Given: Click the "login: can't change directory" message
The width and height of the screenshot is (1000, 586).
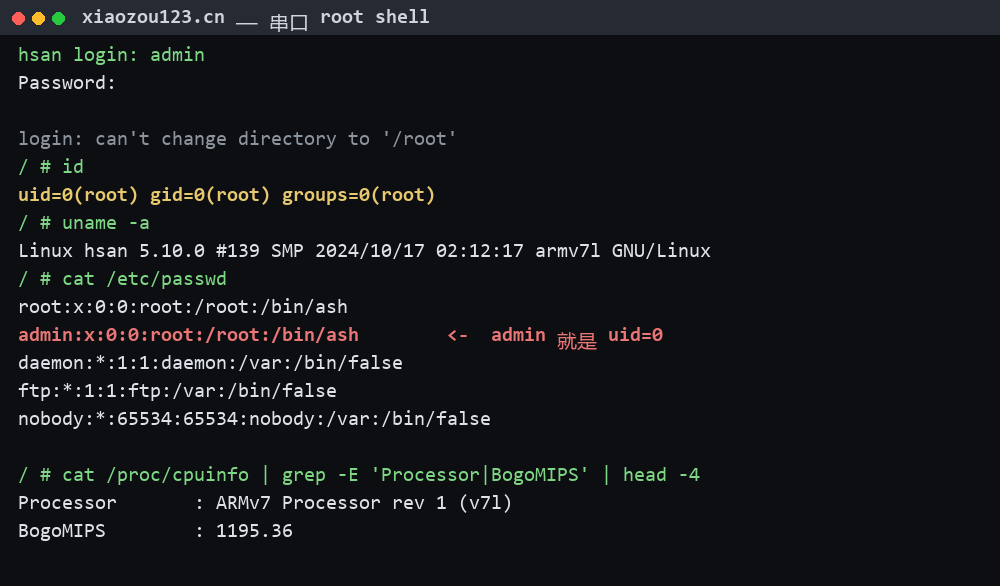Looking at the screenshot, I should click(237, 139).
